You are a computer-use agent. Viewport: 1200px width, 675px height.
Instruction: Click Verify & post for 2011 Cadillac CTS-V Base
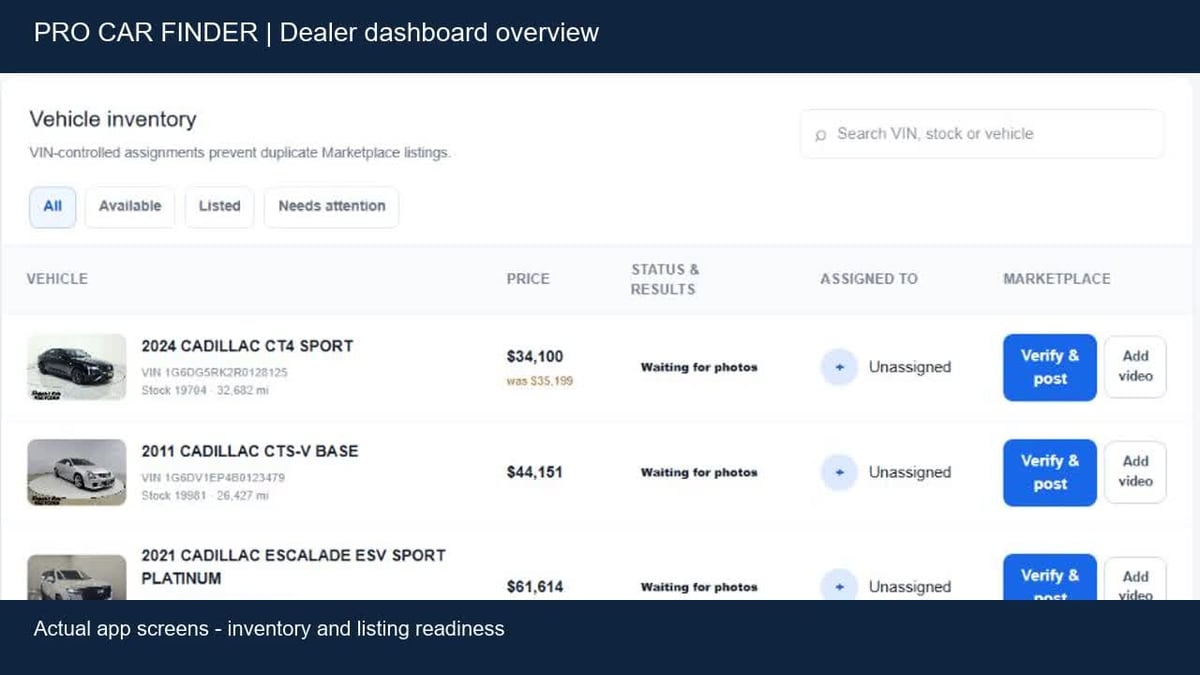point(1050,472)
